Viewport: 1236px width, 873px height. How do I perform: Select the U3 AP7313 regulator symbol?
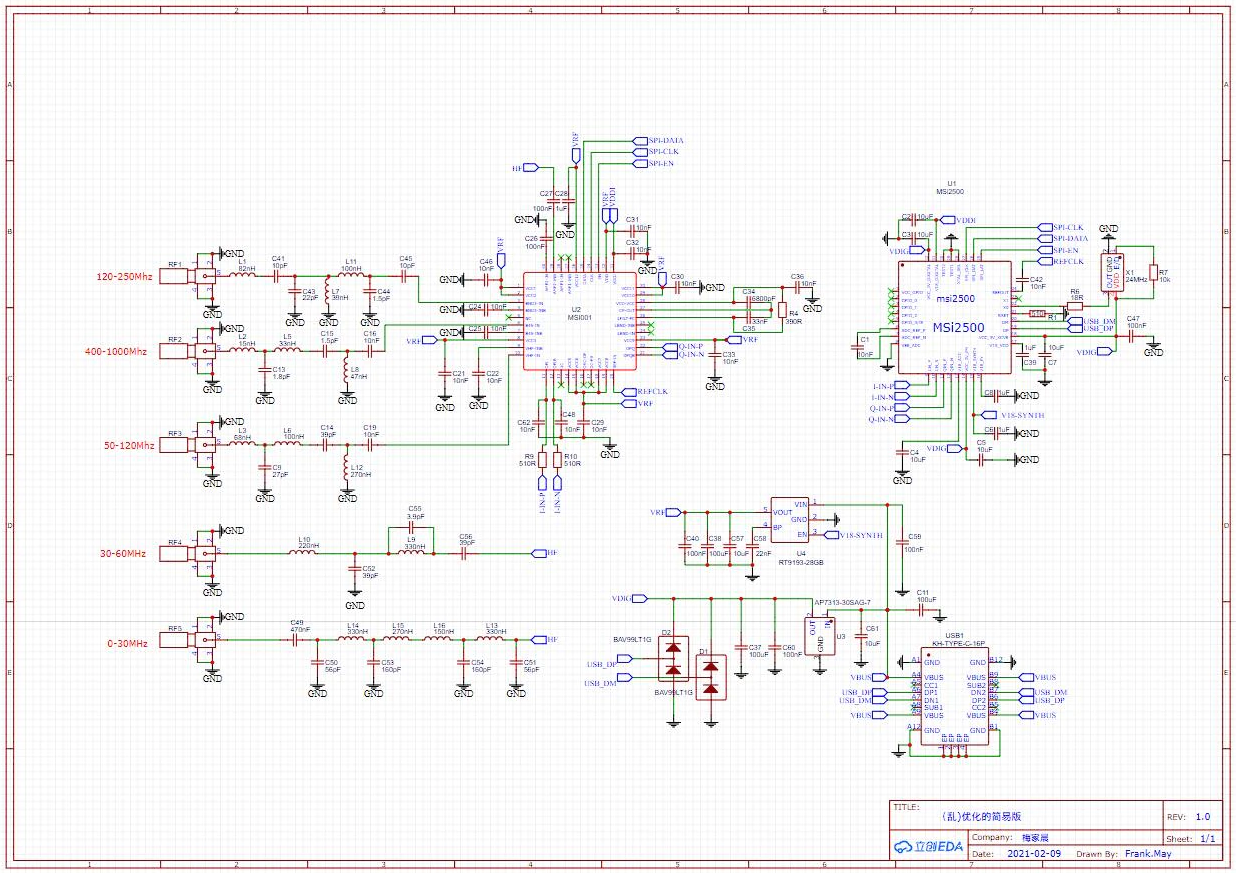pos(820,634)
